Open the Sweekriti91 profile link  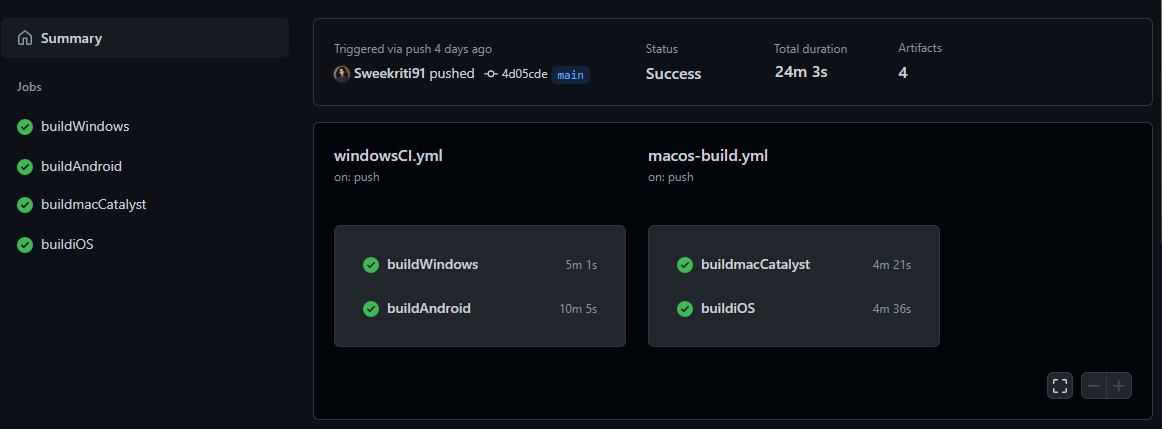coord(390,74)
